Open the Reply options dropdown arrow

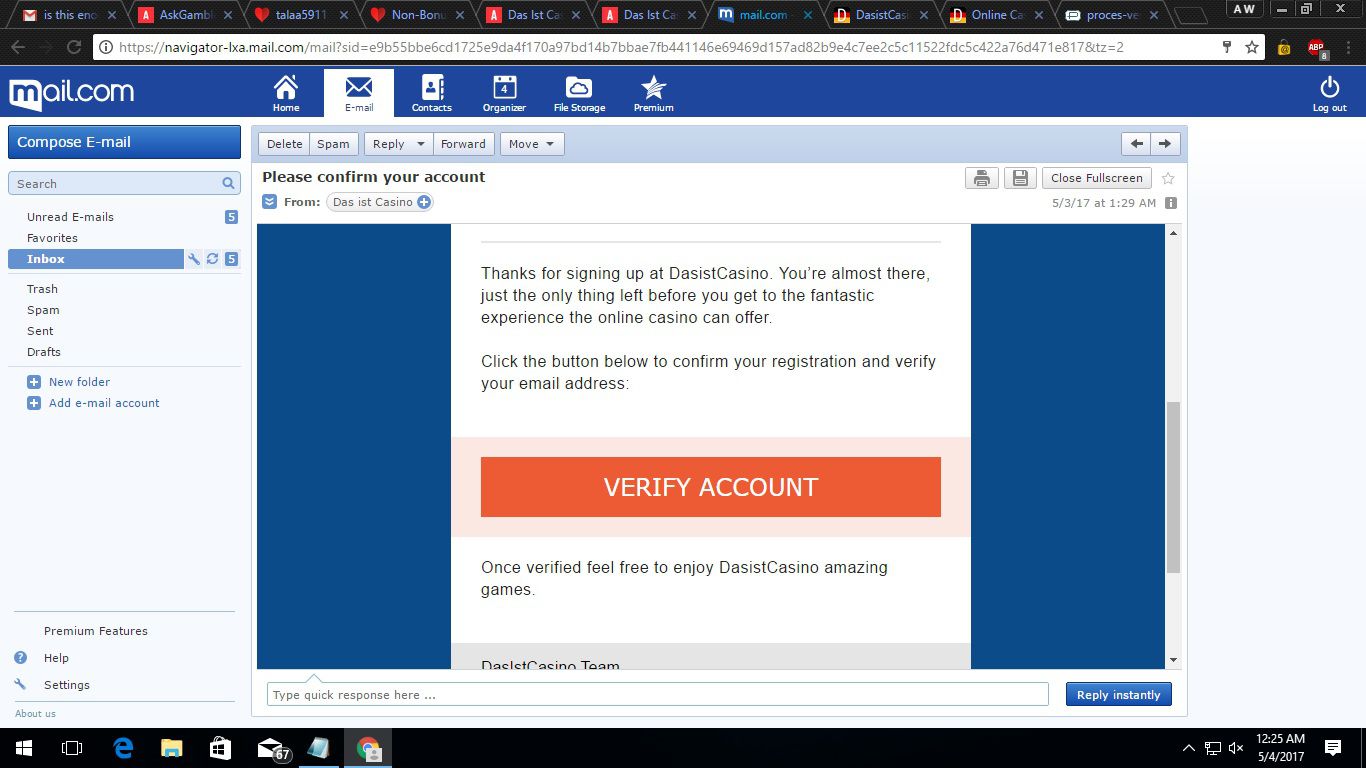point(421,144)
